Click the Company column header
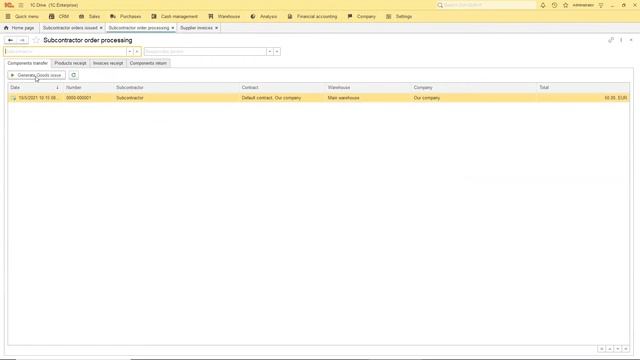 point(474,87)
